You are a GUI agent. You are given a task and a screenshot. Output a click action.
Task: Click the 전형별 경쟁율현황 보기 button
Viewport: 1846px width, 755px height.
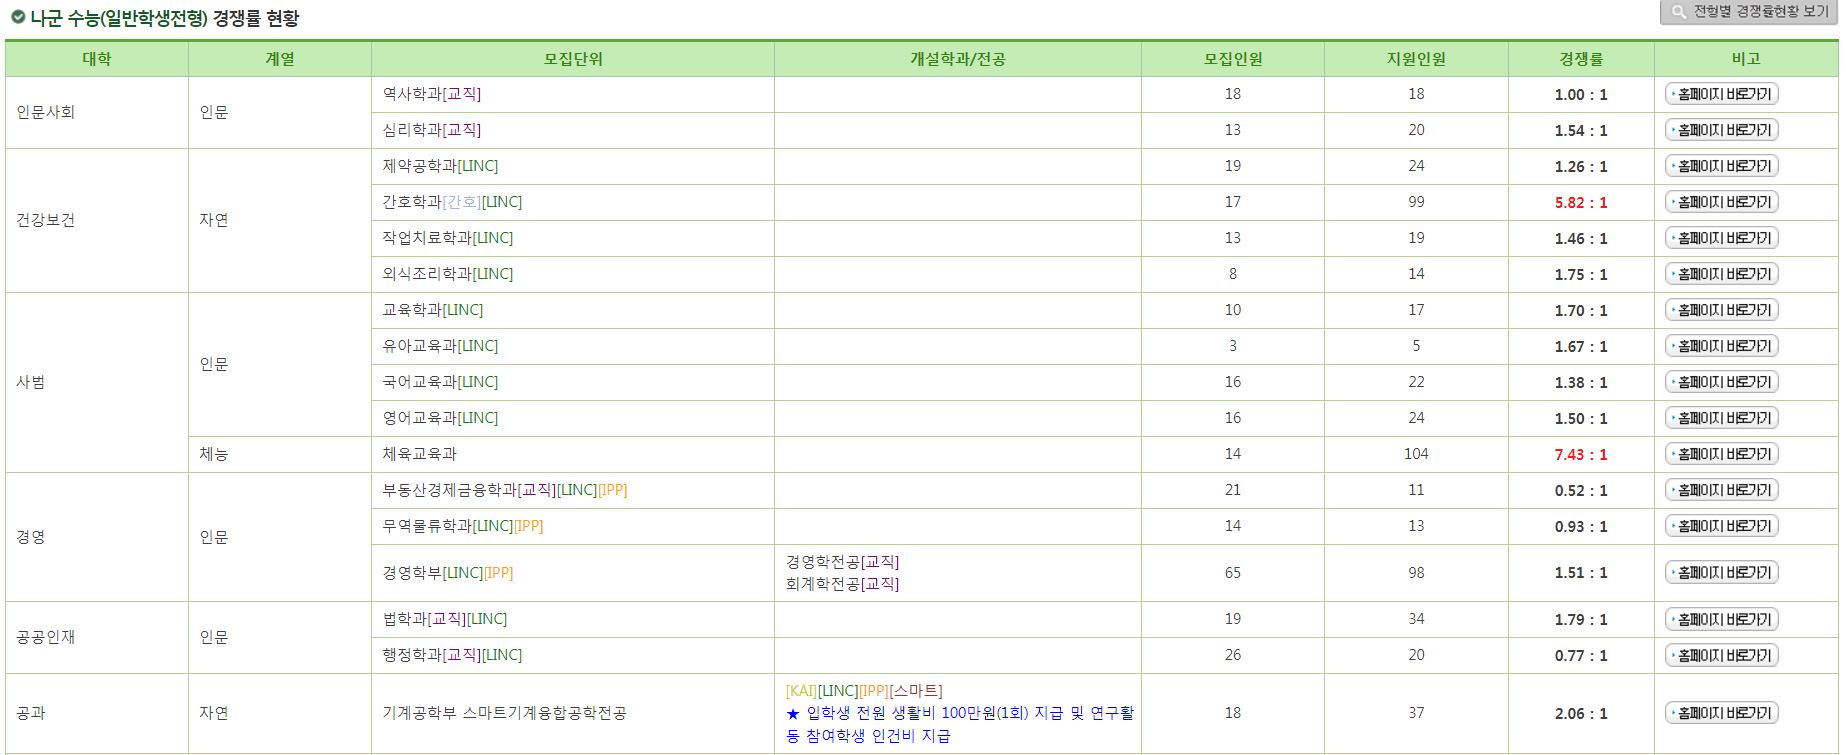click(x=1747, y=12)
